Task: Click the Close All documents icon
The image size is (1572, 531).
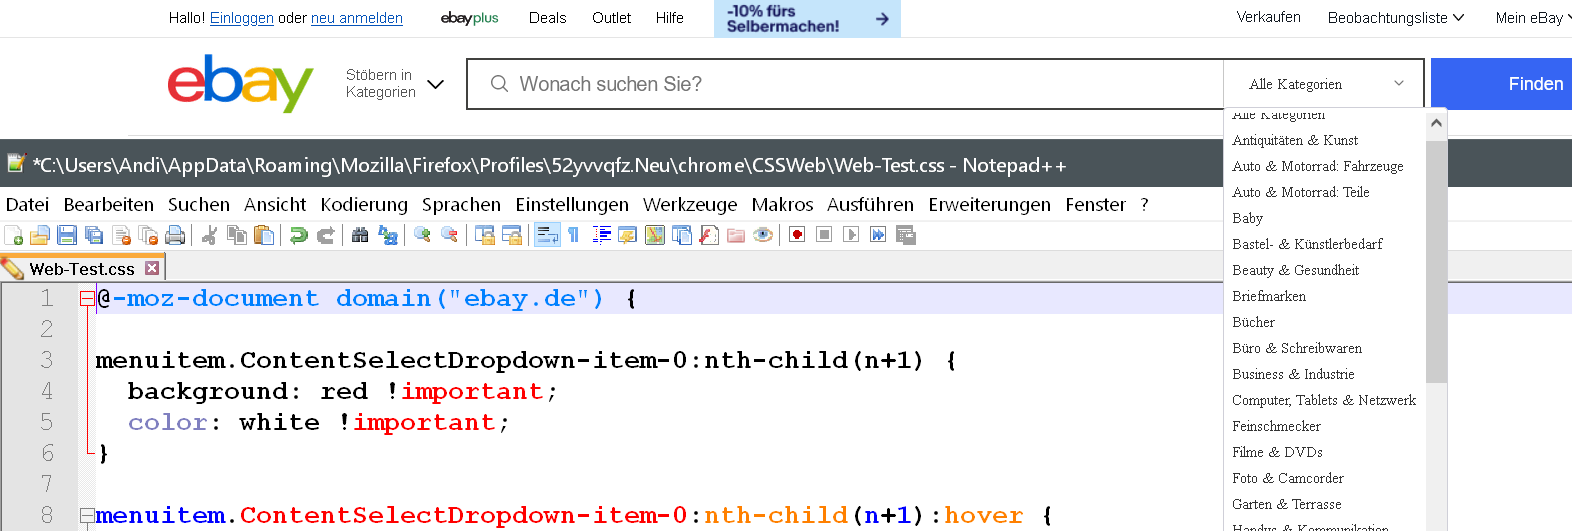Action: (x=148, y=235)
